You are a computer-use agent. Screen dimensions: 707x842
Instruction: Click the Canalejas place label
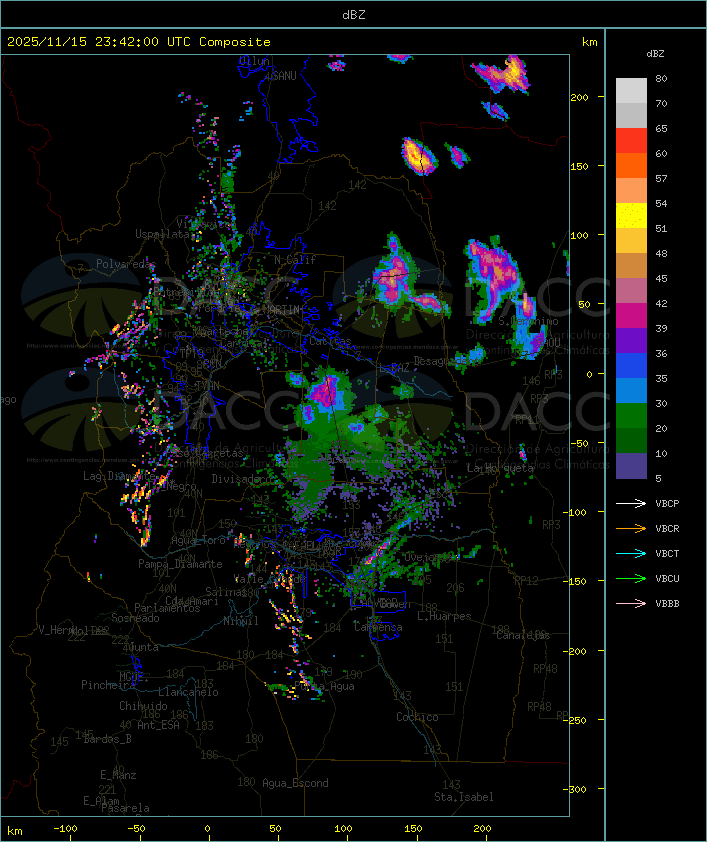tap(523, 635)
